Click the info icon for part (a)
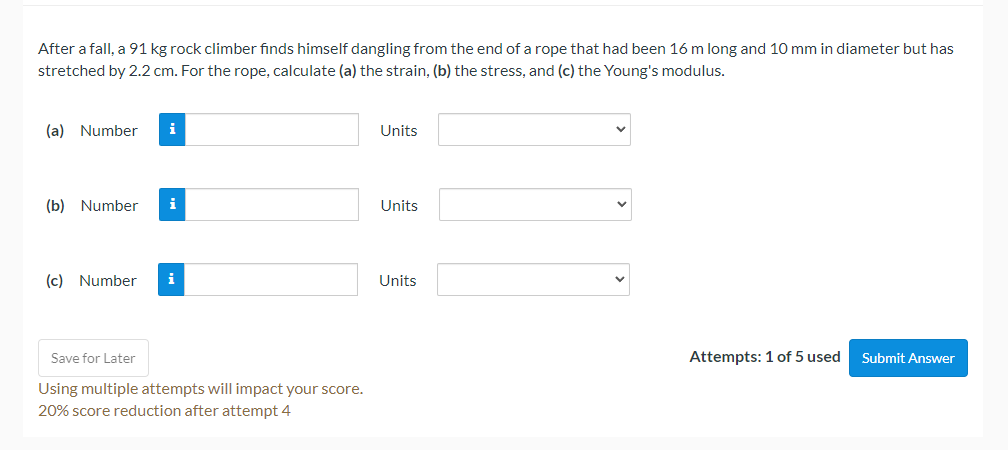Viewport: 1008px width, 450px height. 172,130
